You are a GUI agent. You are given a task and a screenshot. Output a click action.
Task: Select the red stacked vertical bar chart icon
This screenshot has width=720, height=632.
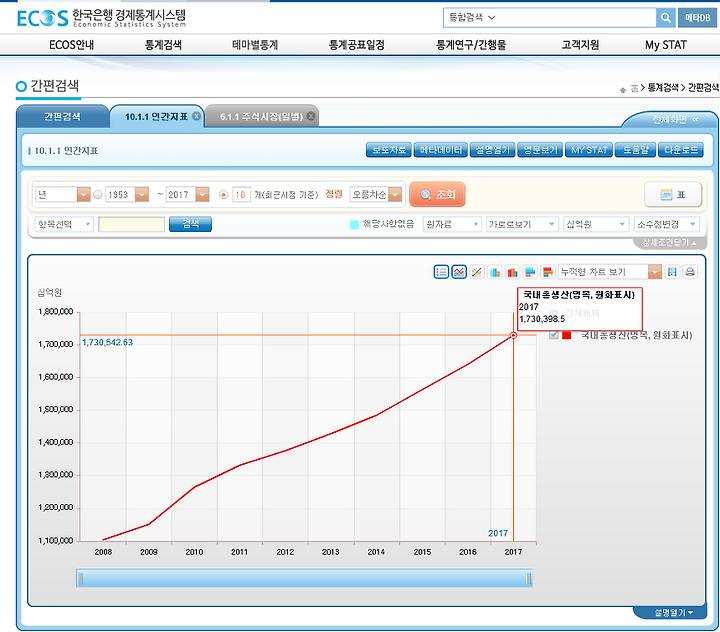512,272
